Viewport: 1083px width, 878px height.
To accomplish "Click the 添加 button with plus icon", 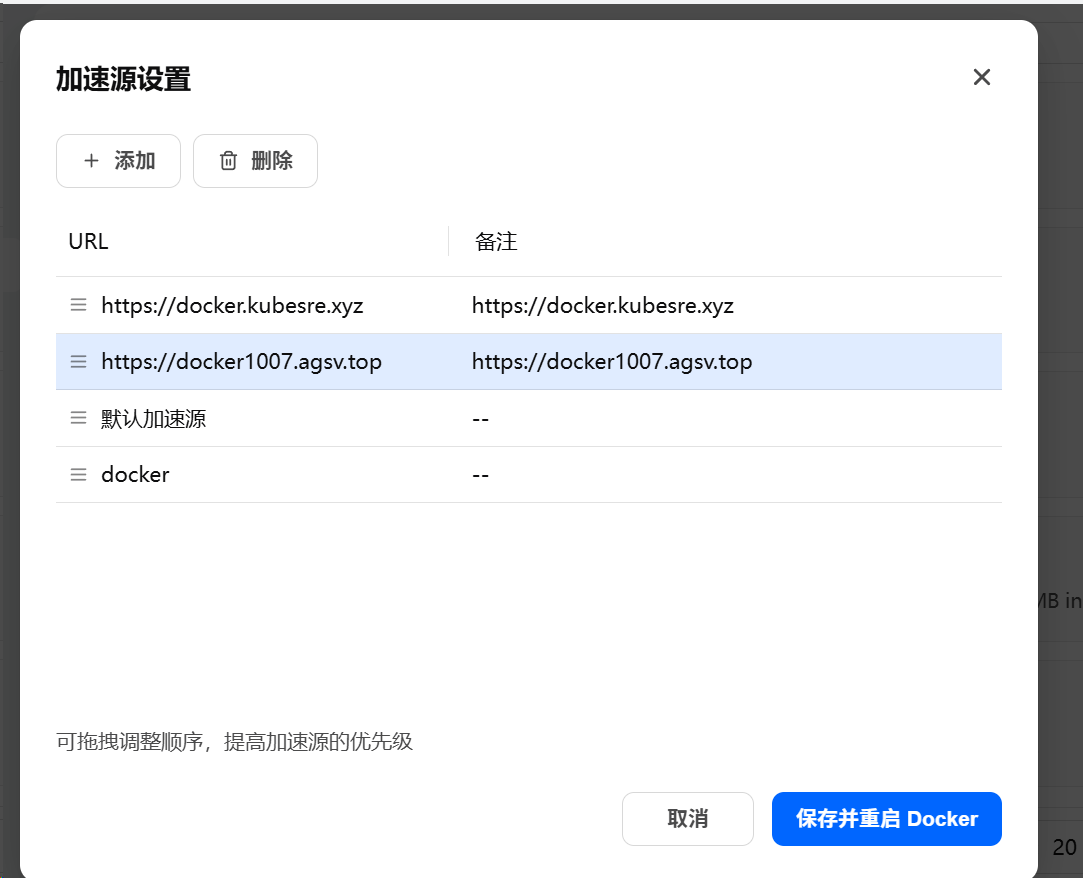I will [x=118, y=161].
